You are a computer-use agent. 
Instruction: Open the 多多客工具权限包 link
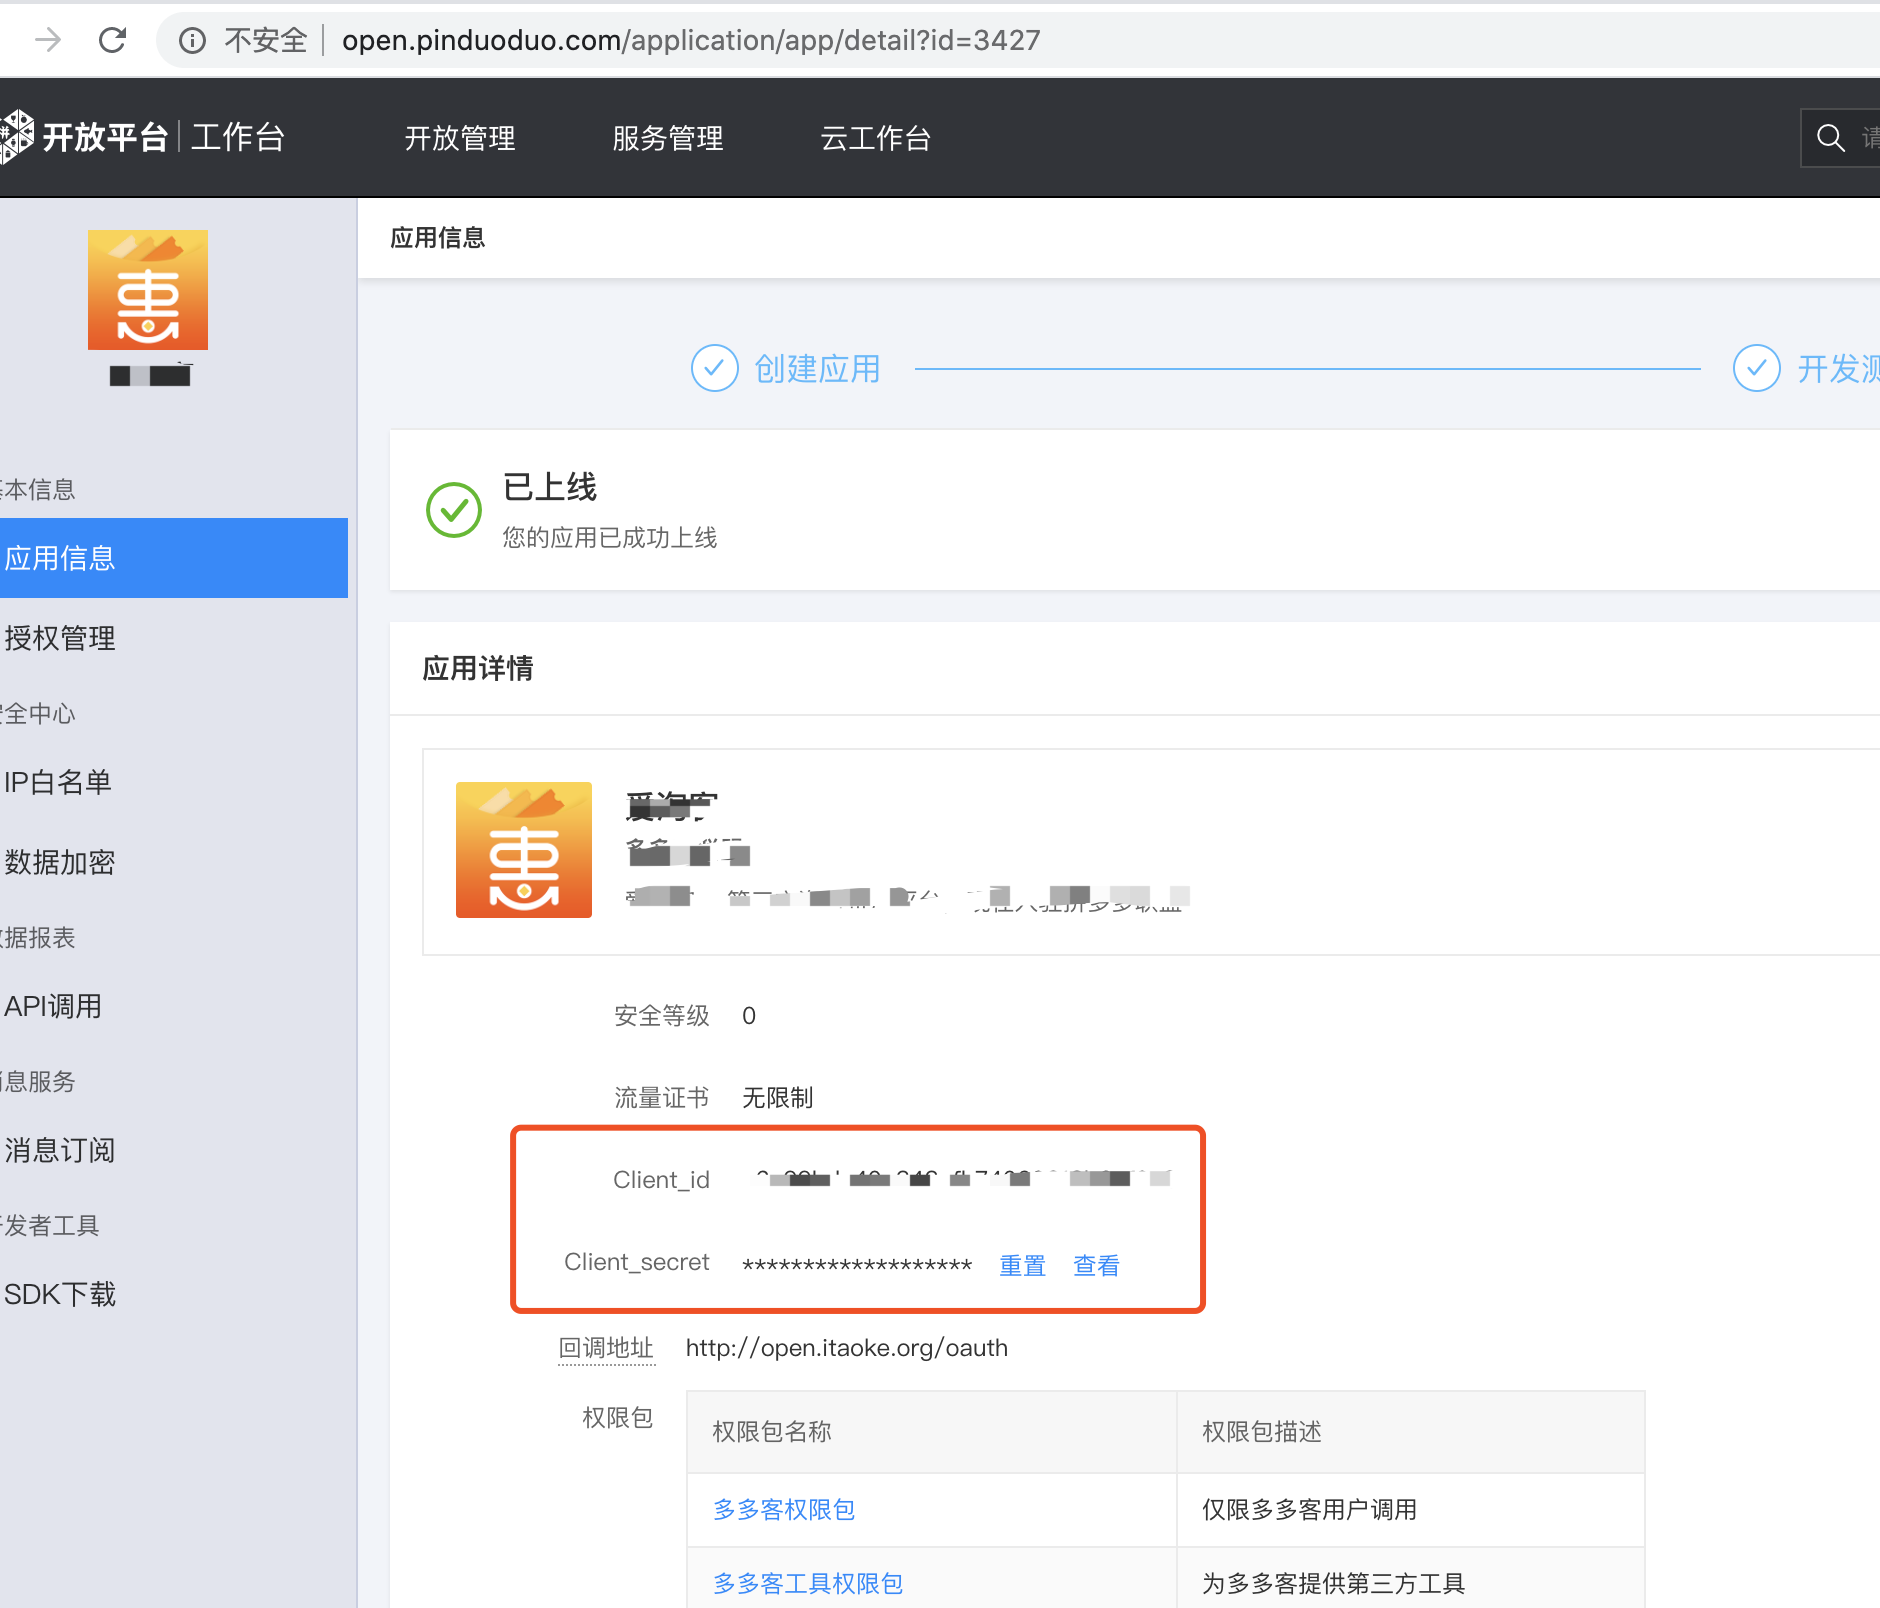pyautogui.click(x=808, y=1583)
